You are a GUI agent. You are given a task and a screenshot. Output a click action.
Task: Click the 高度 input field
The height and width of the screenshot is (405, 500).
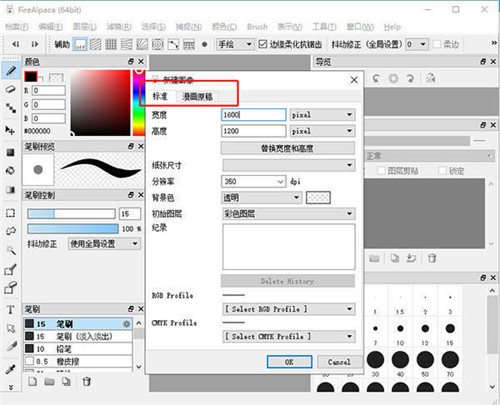(253, 131)
